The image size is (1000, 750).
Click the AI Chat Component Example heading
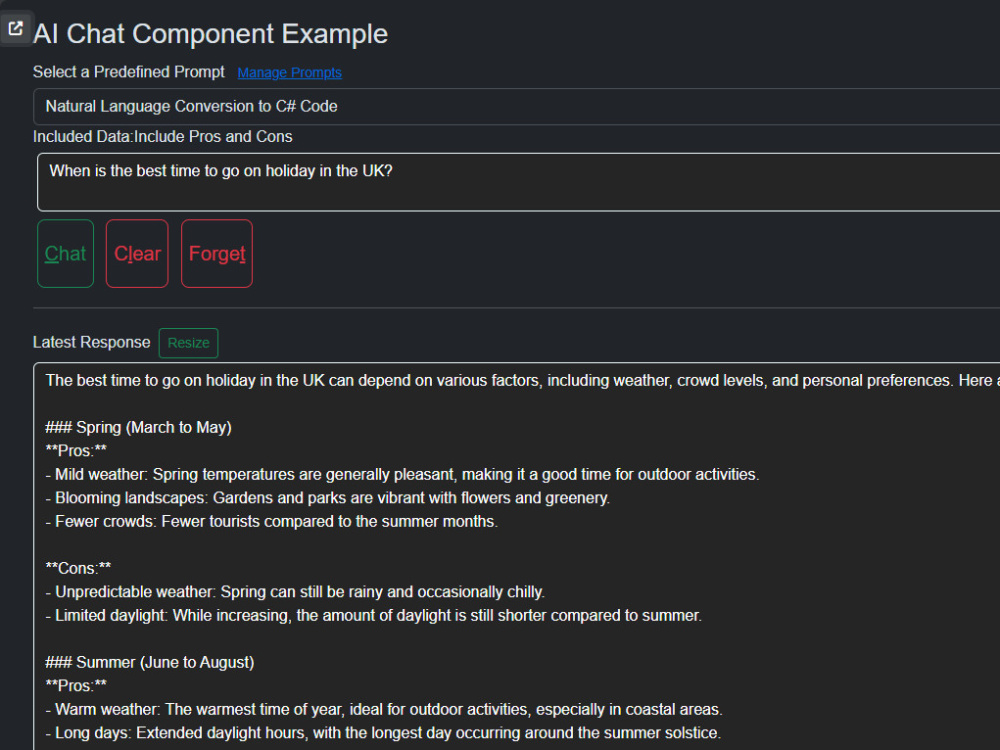[210, 34]
